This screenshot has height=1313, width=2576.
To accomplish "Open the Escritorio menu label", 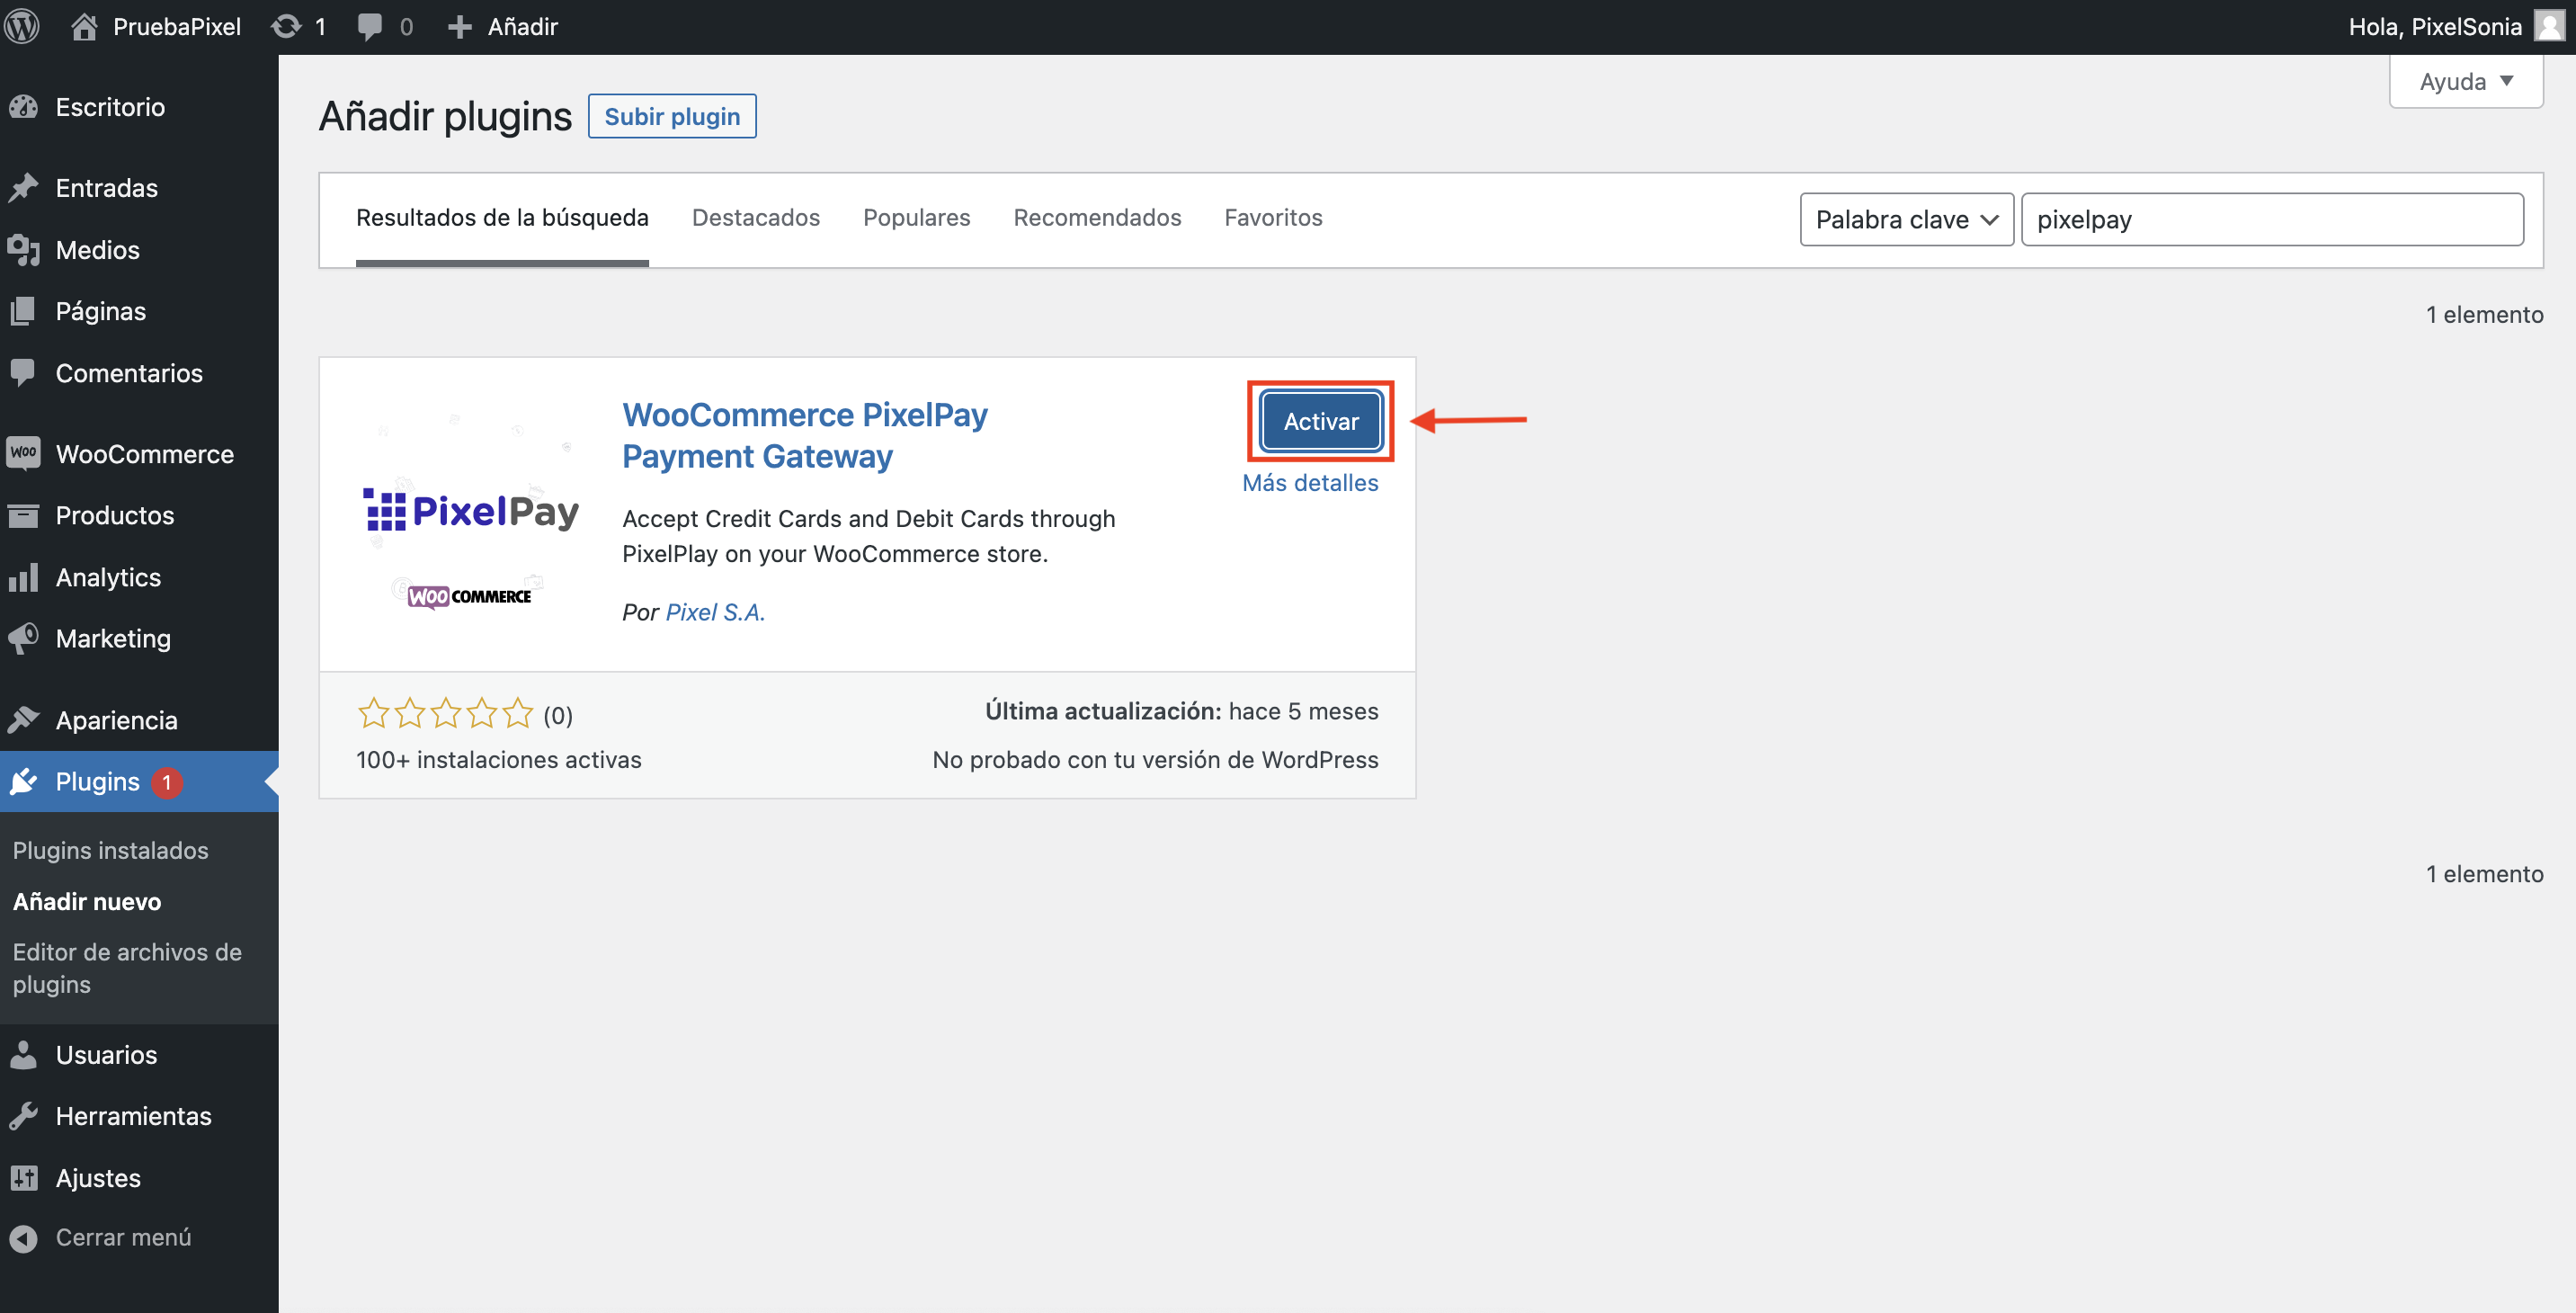I will (110, 107).
